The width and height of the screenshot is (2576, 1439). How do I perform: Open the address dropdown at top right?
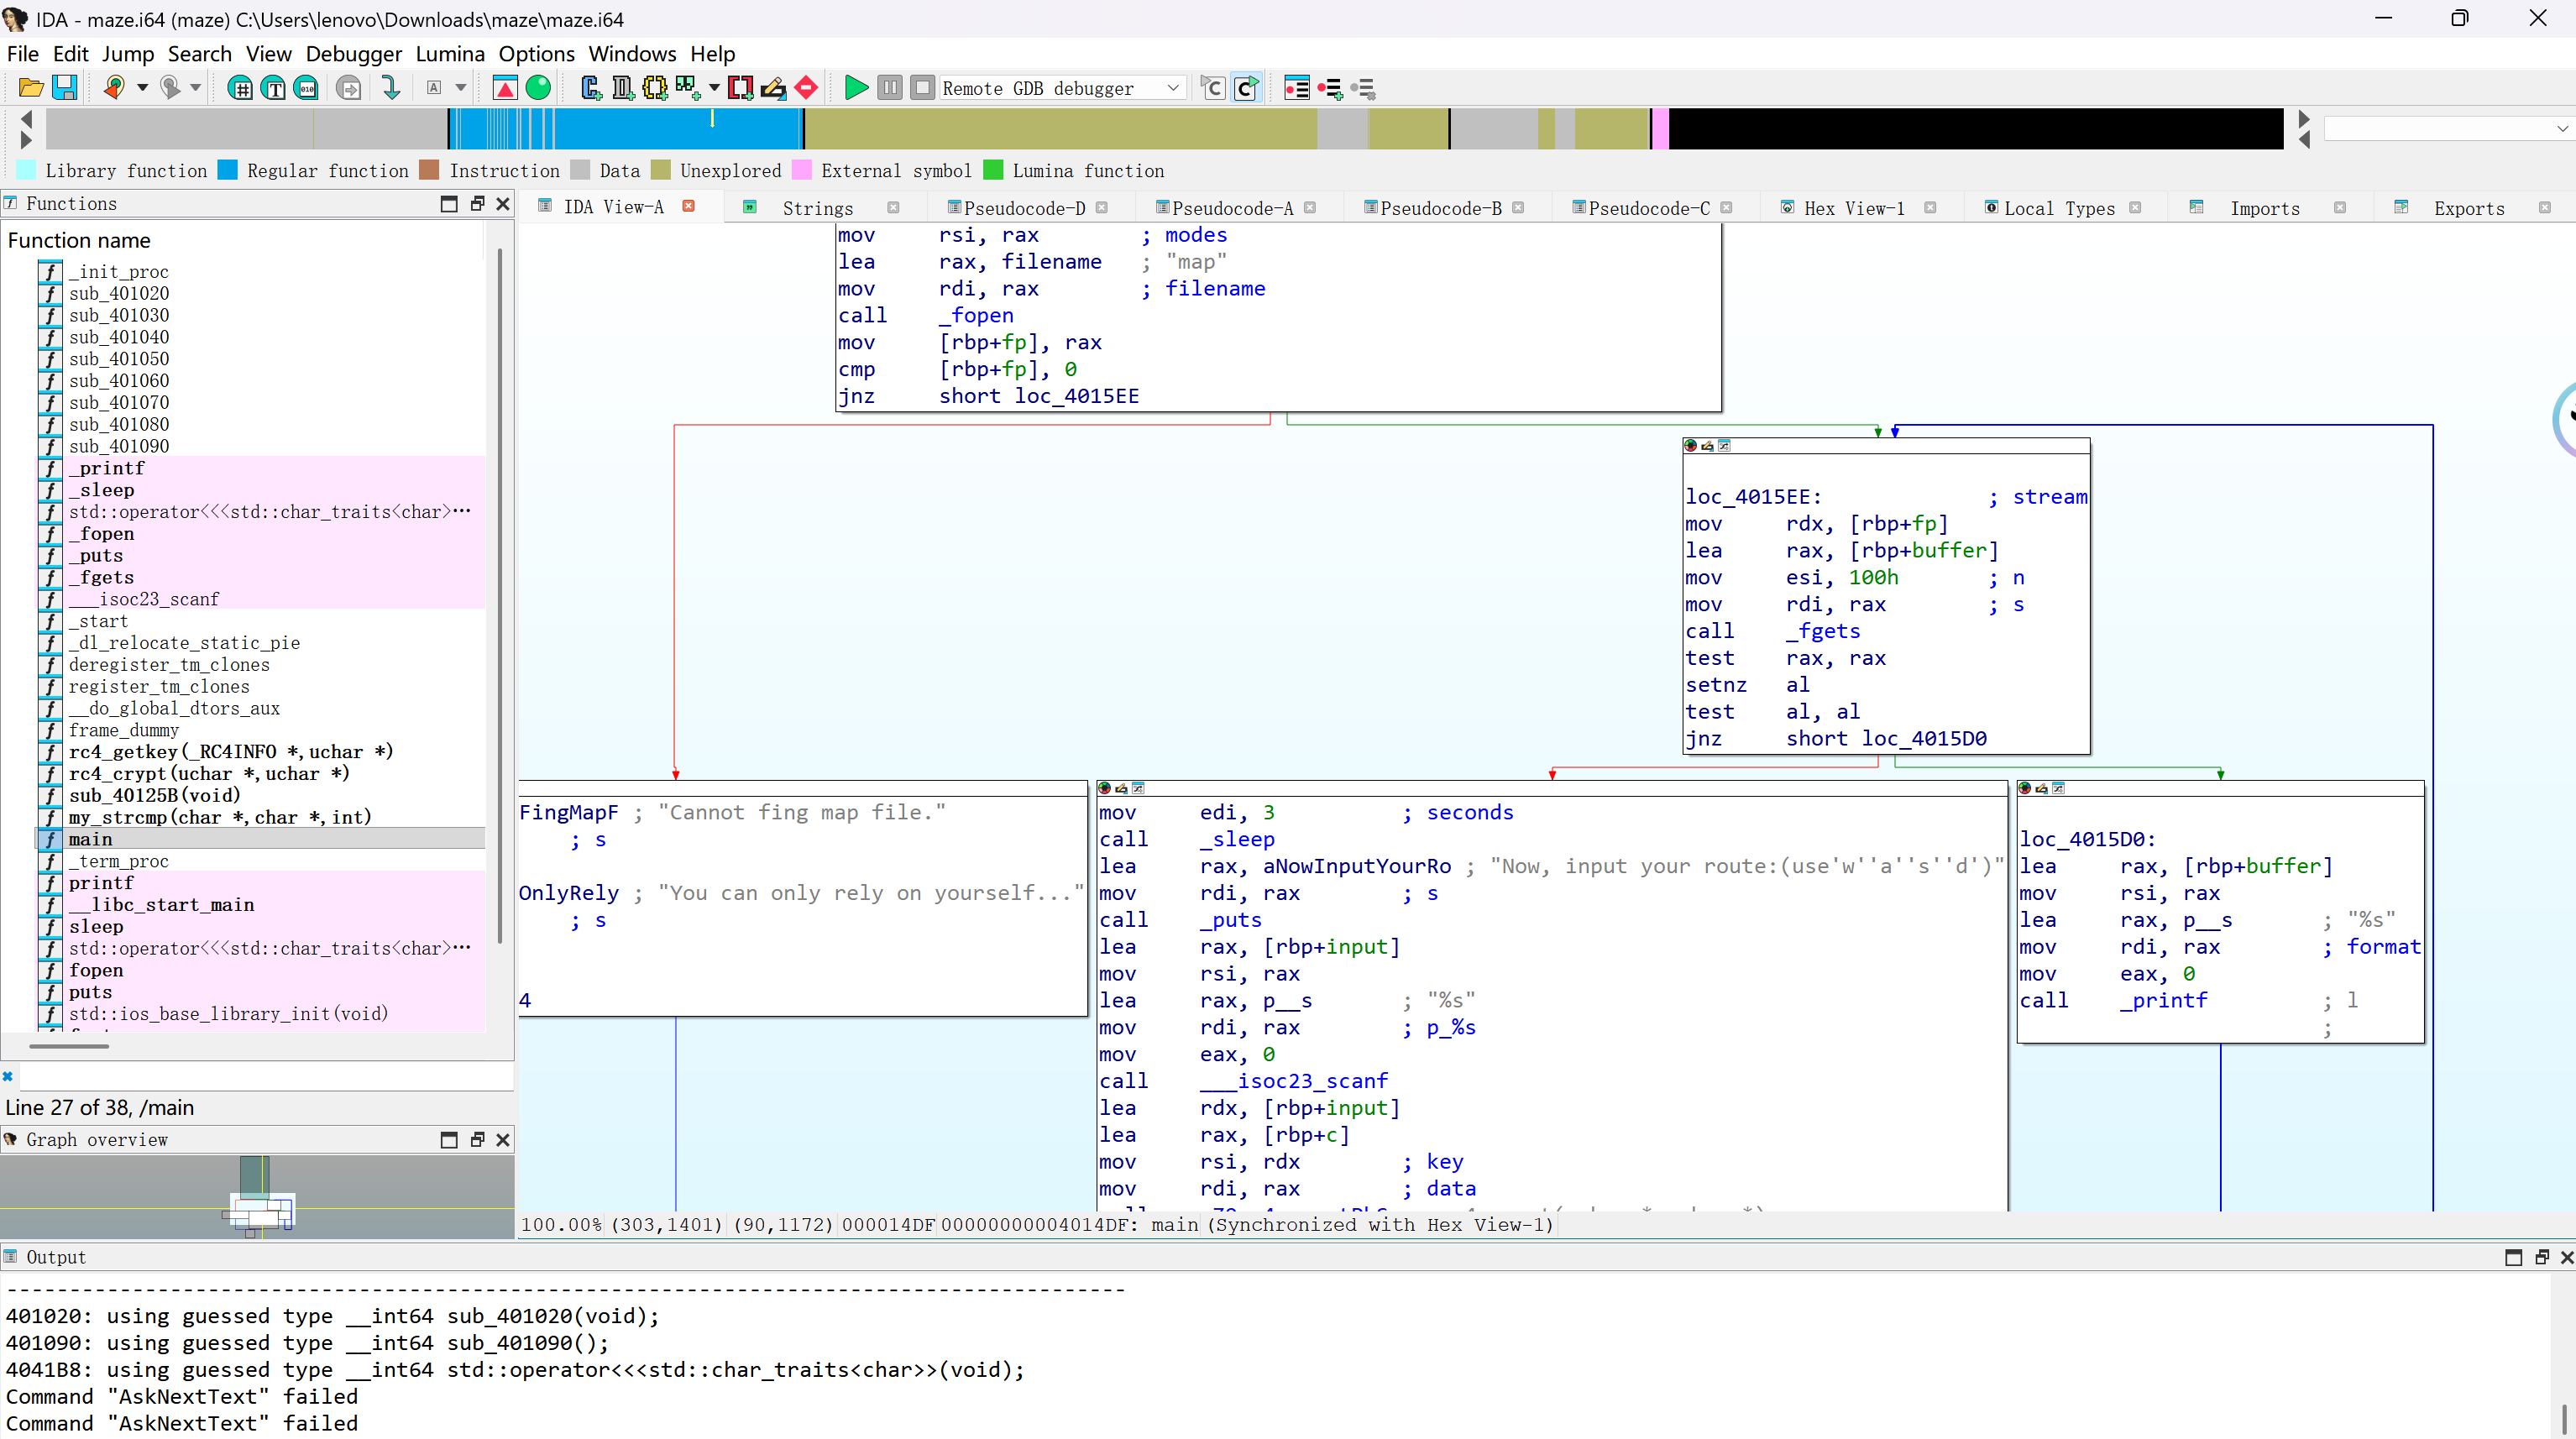[x=2563, y=127]
